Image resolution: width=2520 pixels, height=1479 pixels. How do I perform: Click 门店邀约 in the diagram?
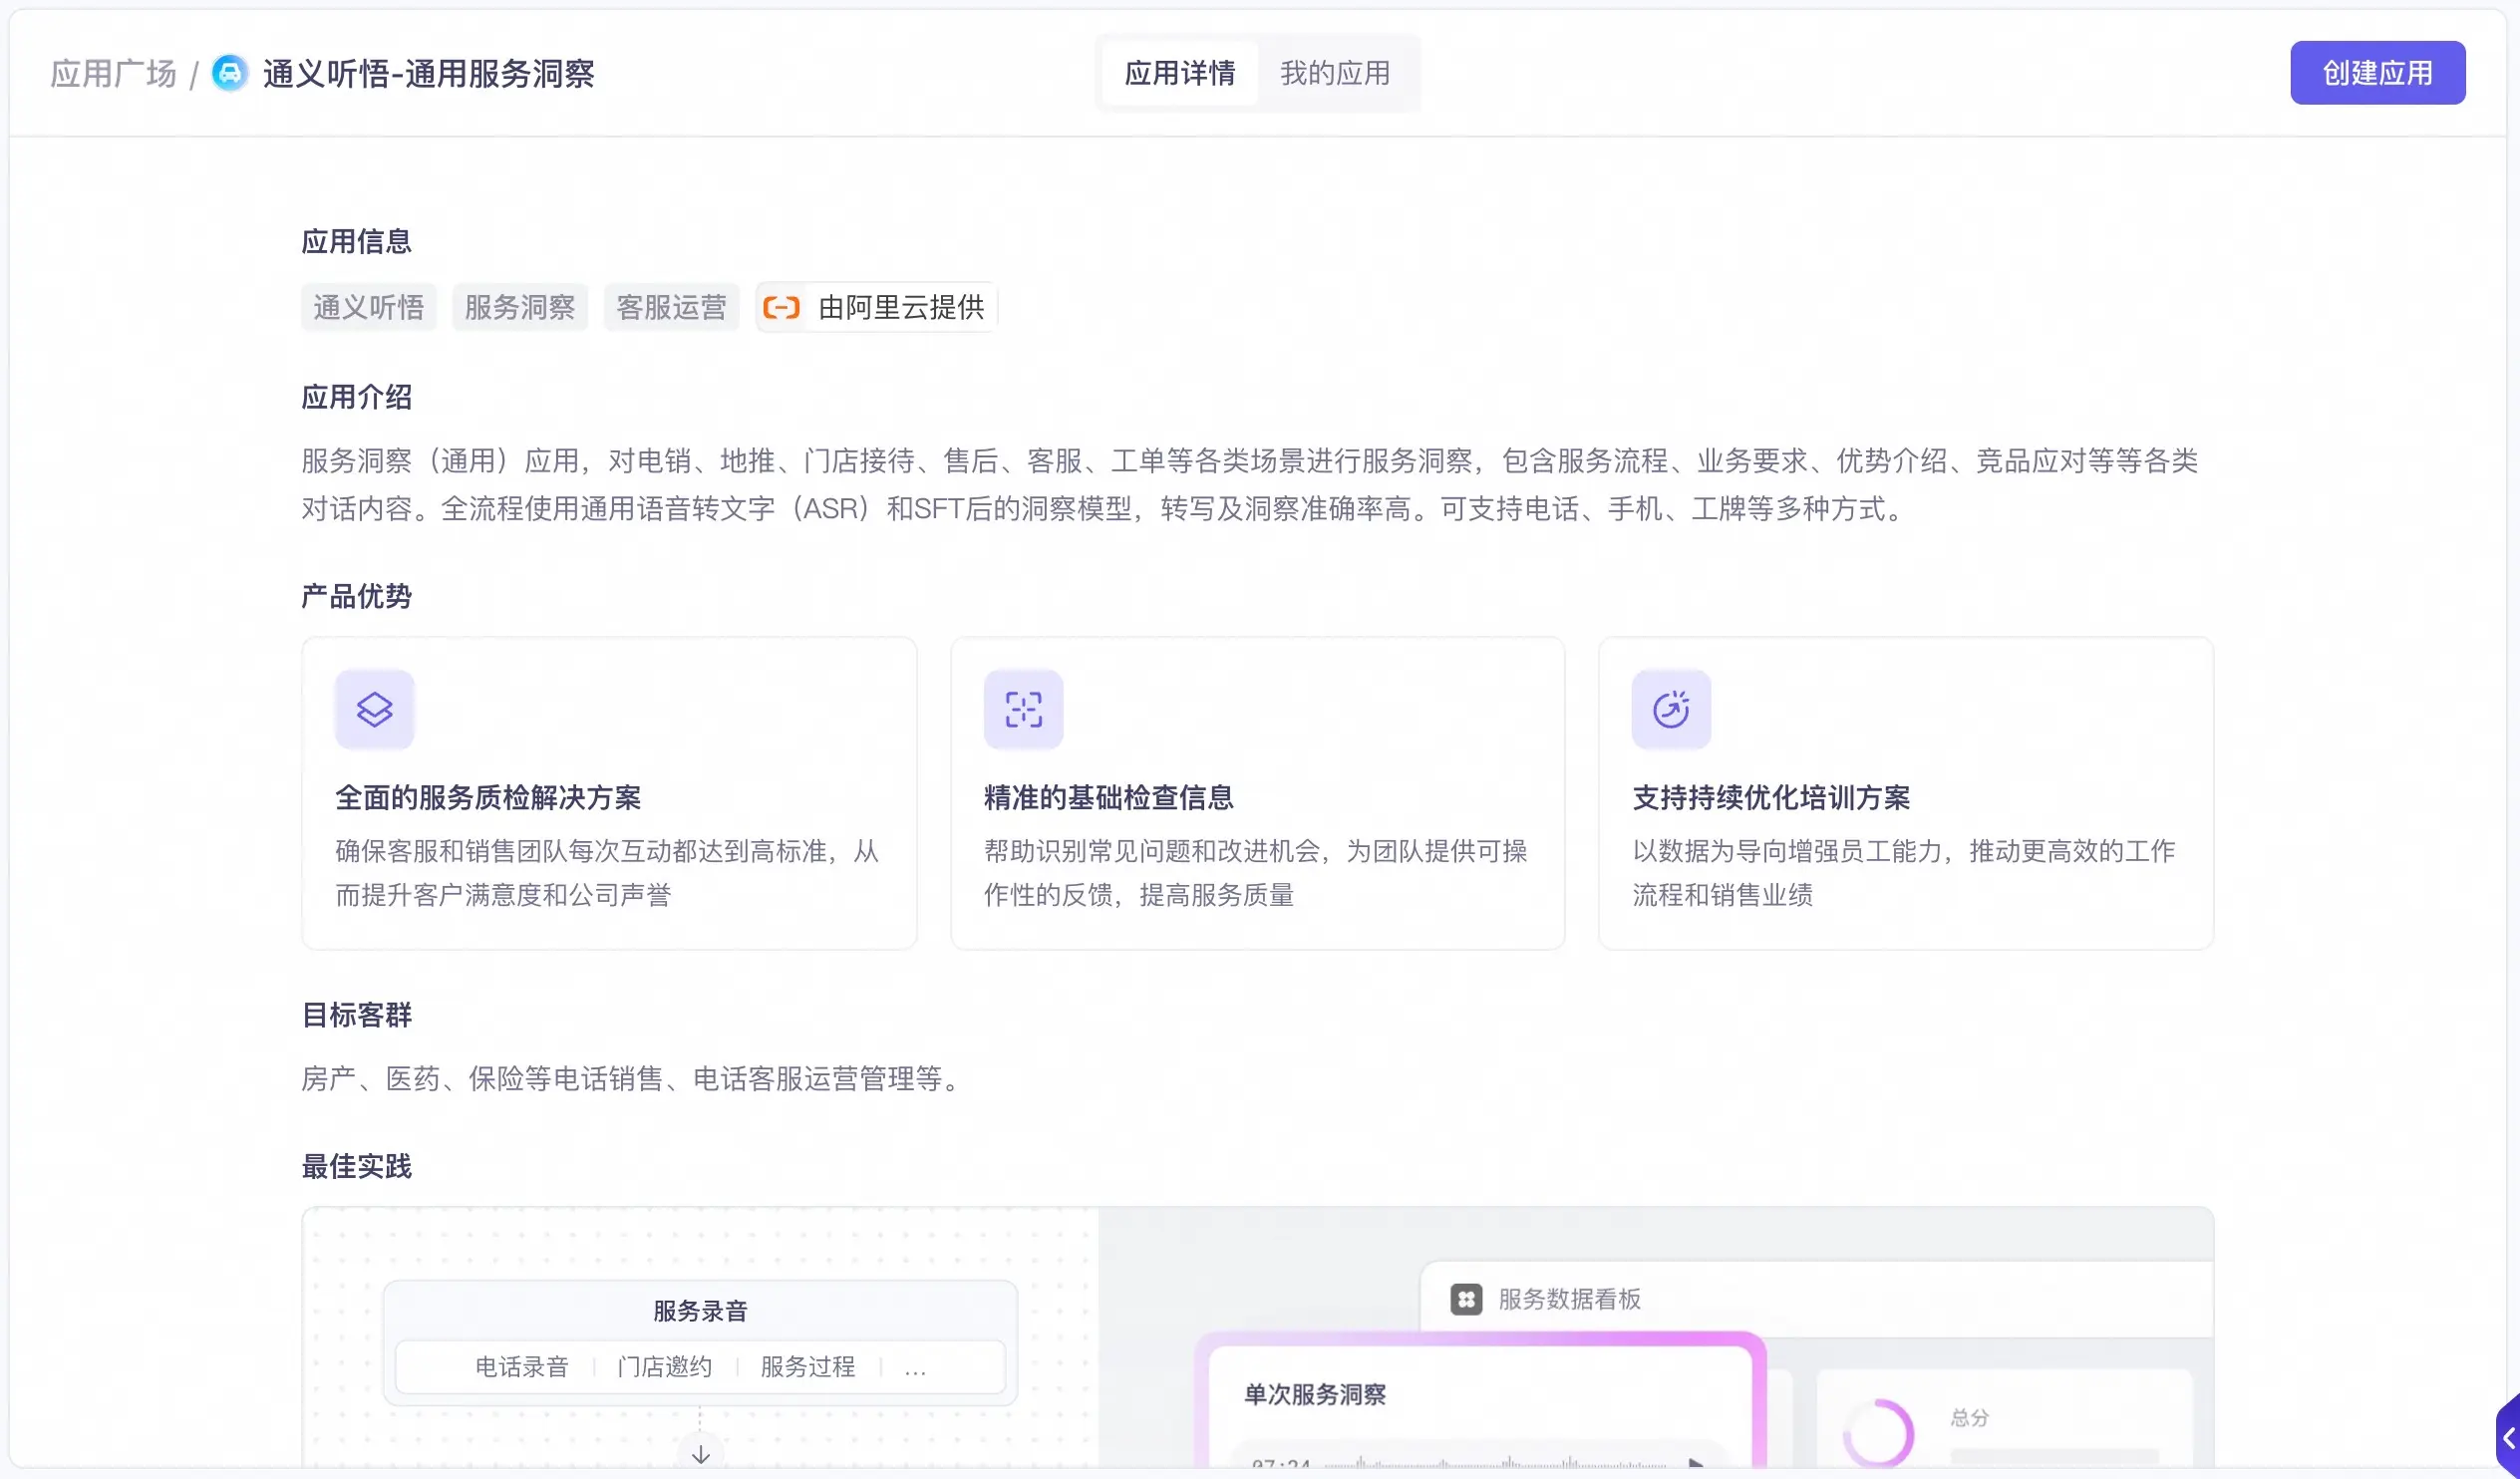(665, 1366)
